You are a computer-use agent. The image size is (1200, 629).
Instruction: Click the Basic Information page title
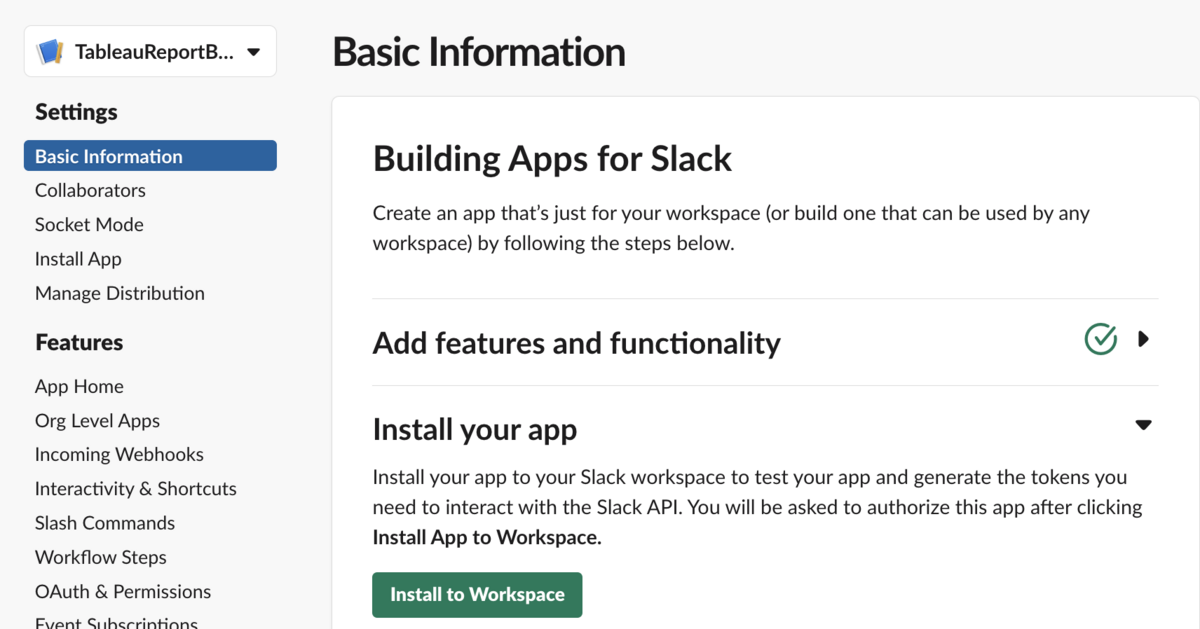(479, 52)
